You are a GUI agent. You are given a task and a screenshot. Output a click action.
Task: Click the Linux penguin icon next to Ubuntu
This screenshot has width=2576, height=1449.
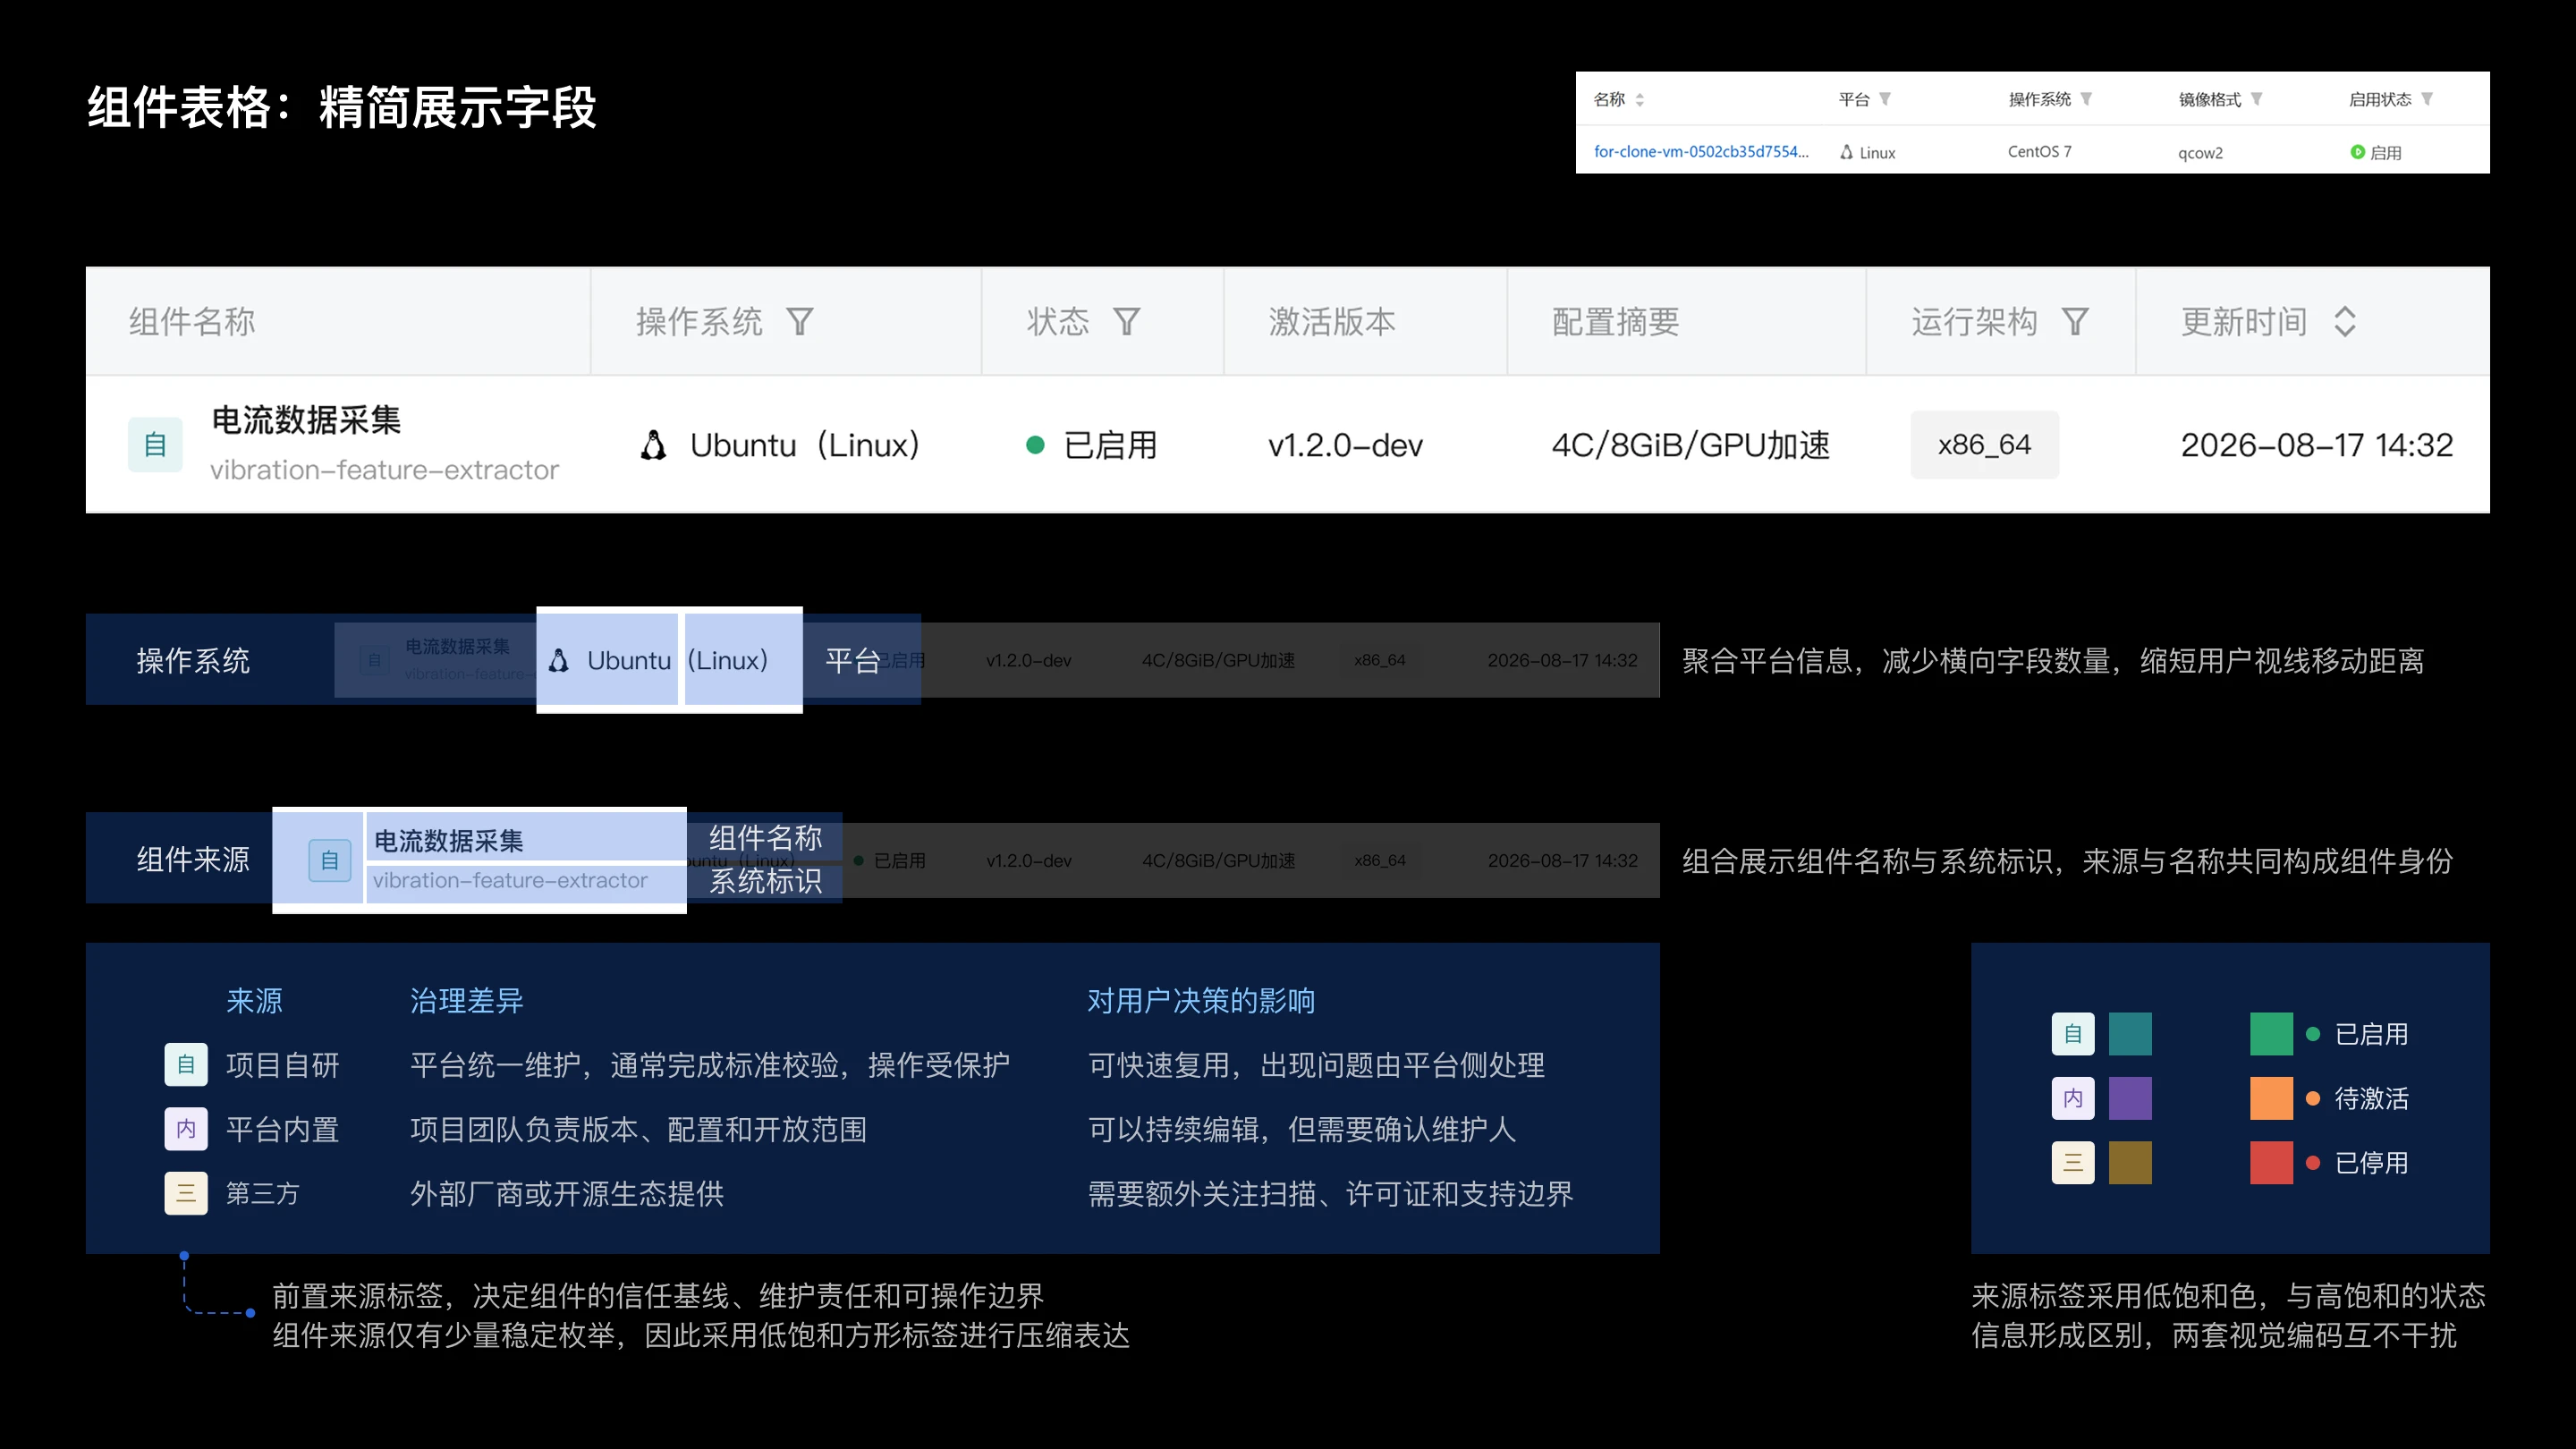(653, 445)
